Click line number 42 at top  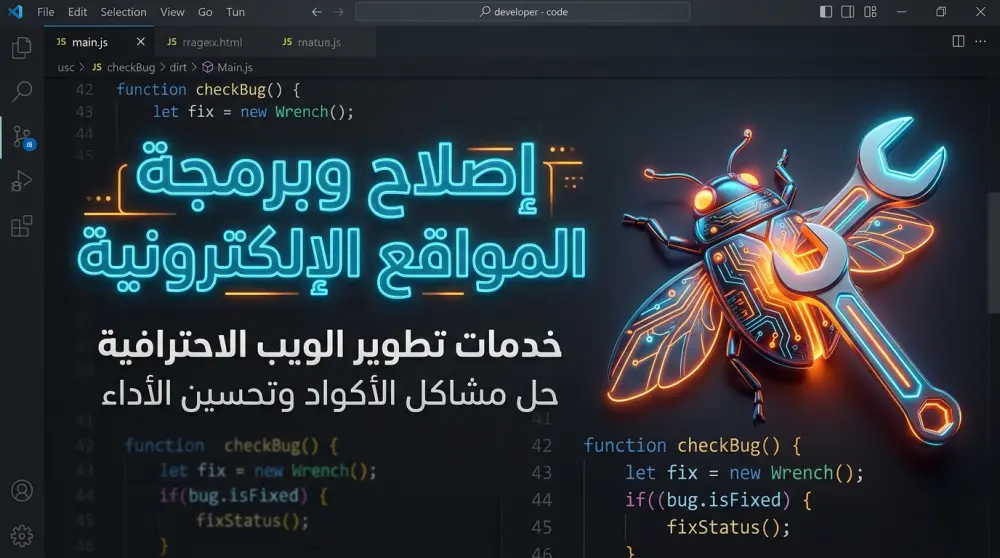pyautogui.click(x=84, y=90)
